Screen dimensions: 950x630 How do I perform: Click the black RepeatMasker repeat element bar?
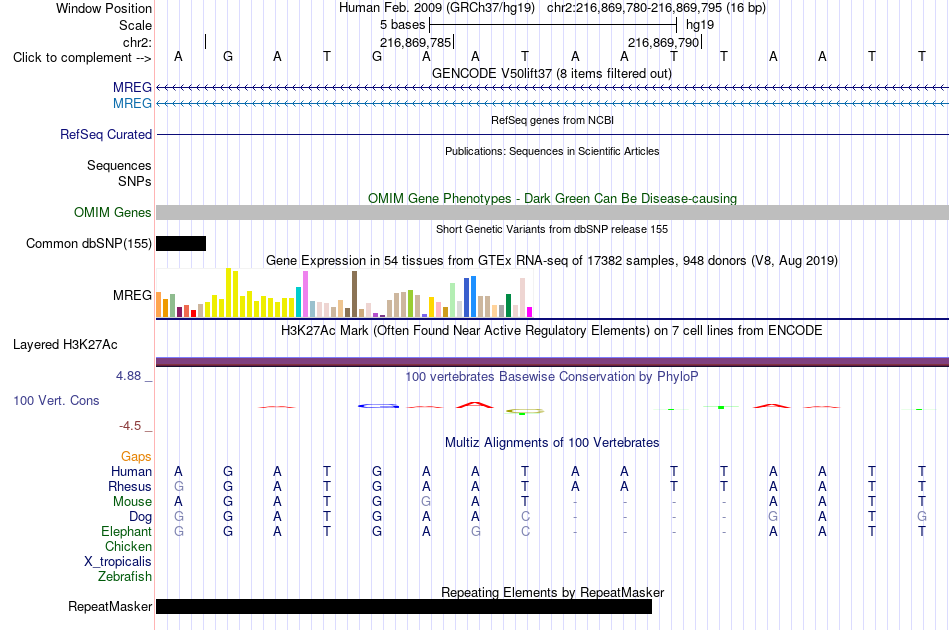pyautogui.click(x=404, y=606)
